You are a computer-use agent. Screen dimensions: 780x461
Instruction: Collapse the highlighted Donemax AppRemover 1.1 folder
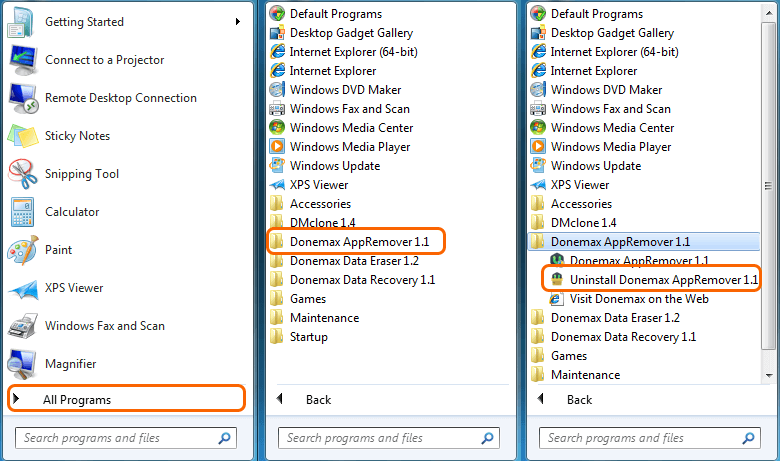pyautogui.click(x=644, y=242)
